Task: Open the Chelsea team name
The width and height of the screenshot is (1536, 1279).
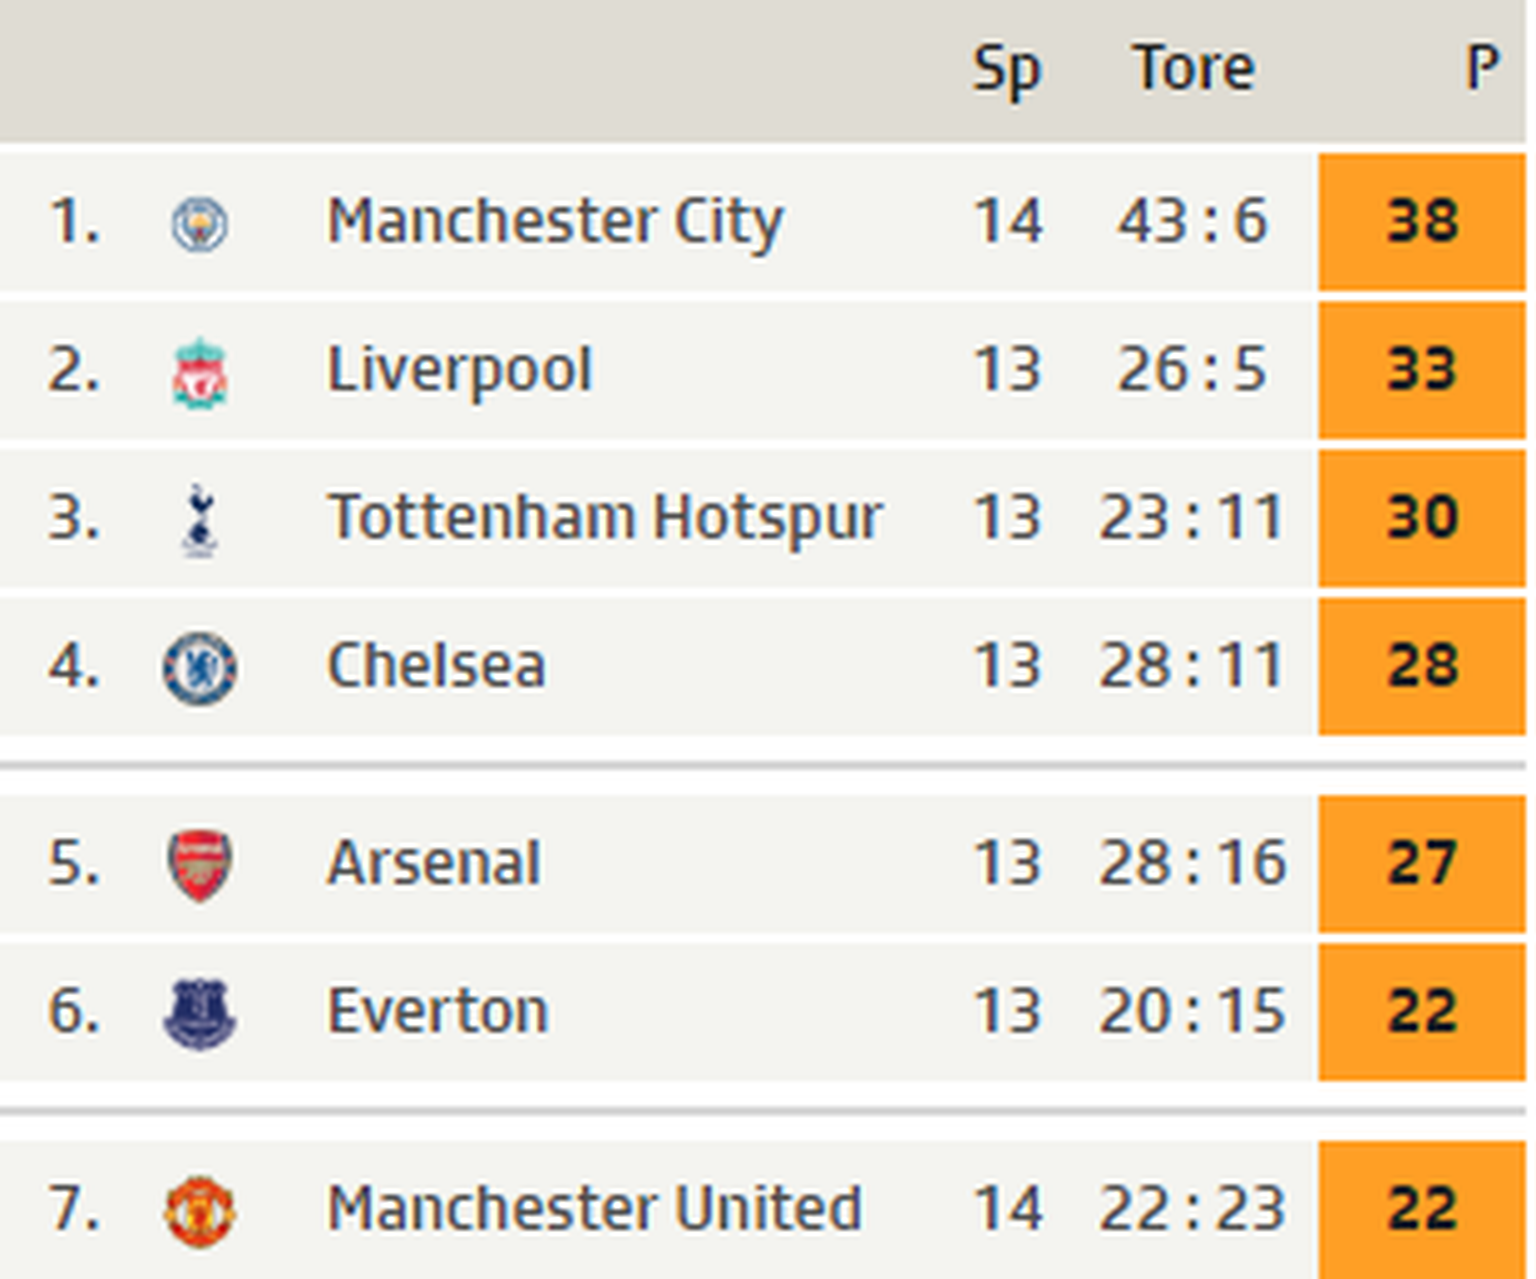Action: (x=436, y=665)
